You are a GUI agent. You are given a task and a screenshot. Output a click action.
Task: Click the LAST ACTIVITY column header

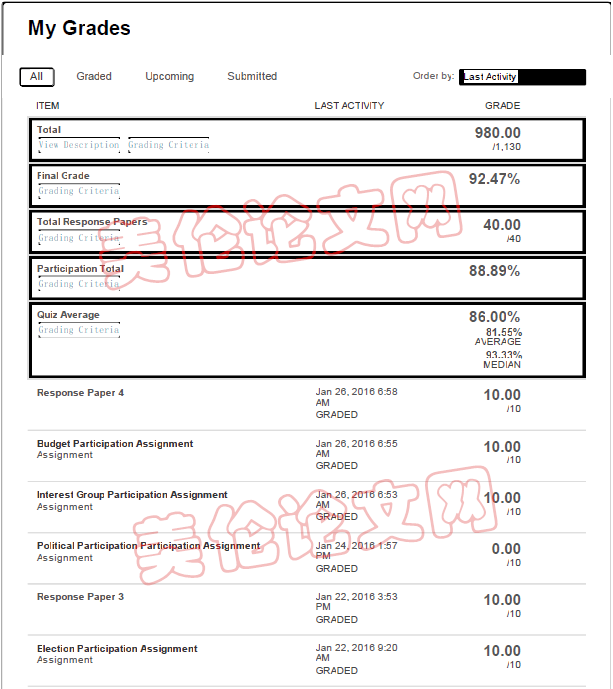tap(349, 106)
